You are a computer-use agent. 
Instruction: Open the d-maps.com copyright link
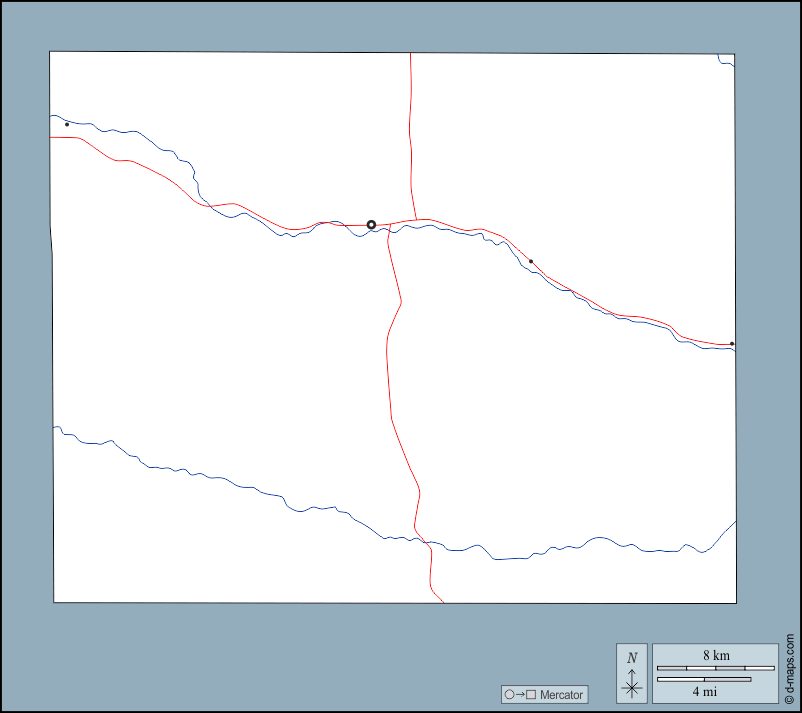tap(789, 668)
